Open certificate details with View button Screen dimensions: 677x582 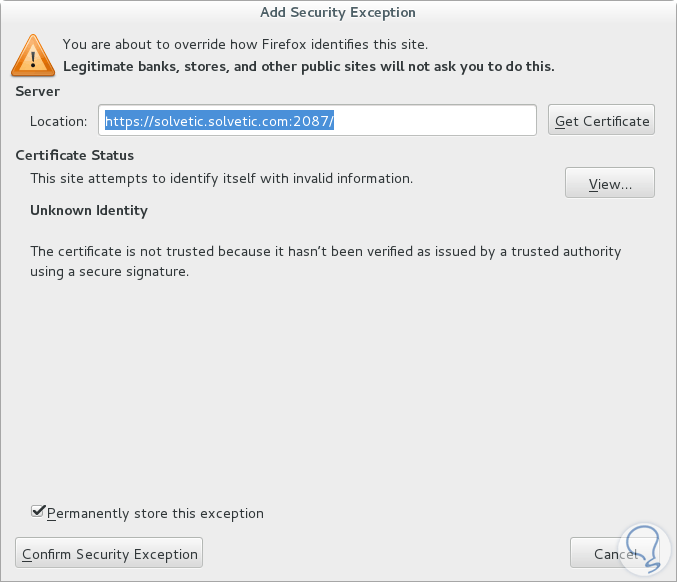(x=609, y=184)
